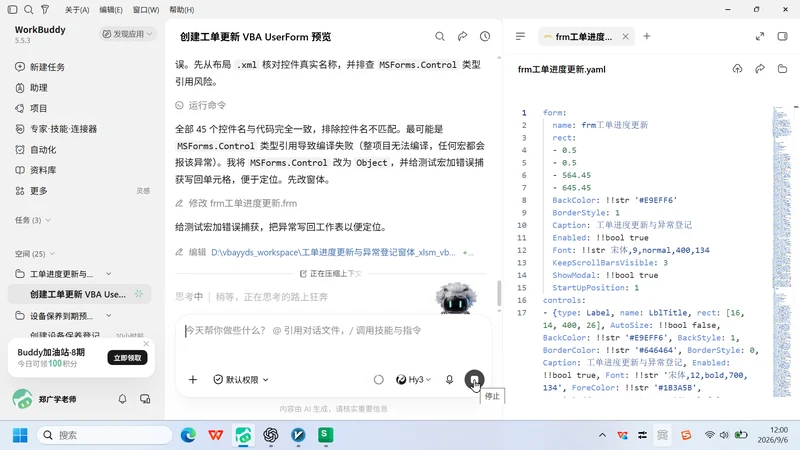Click the filter funnel icon in title bar
800x450 pixels.
45,9
